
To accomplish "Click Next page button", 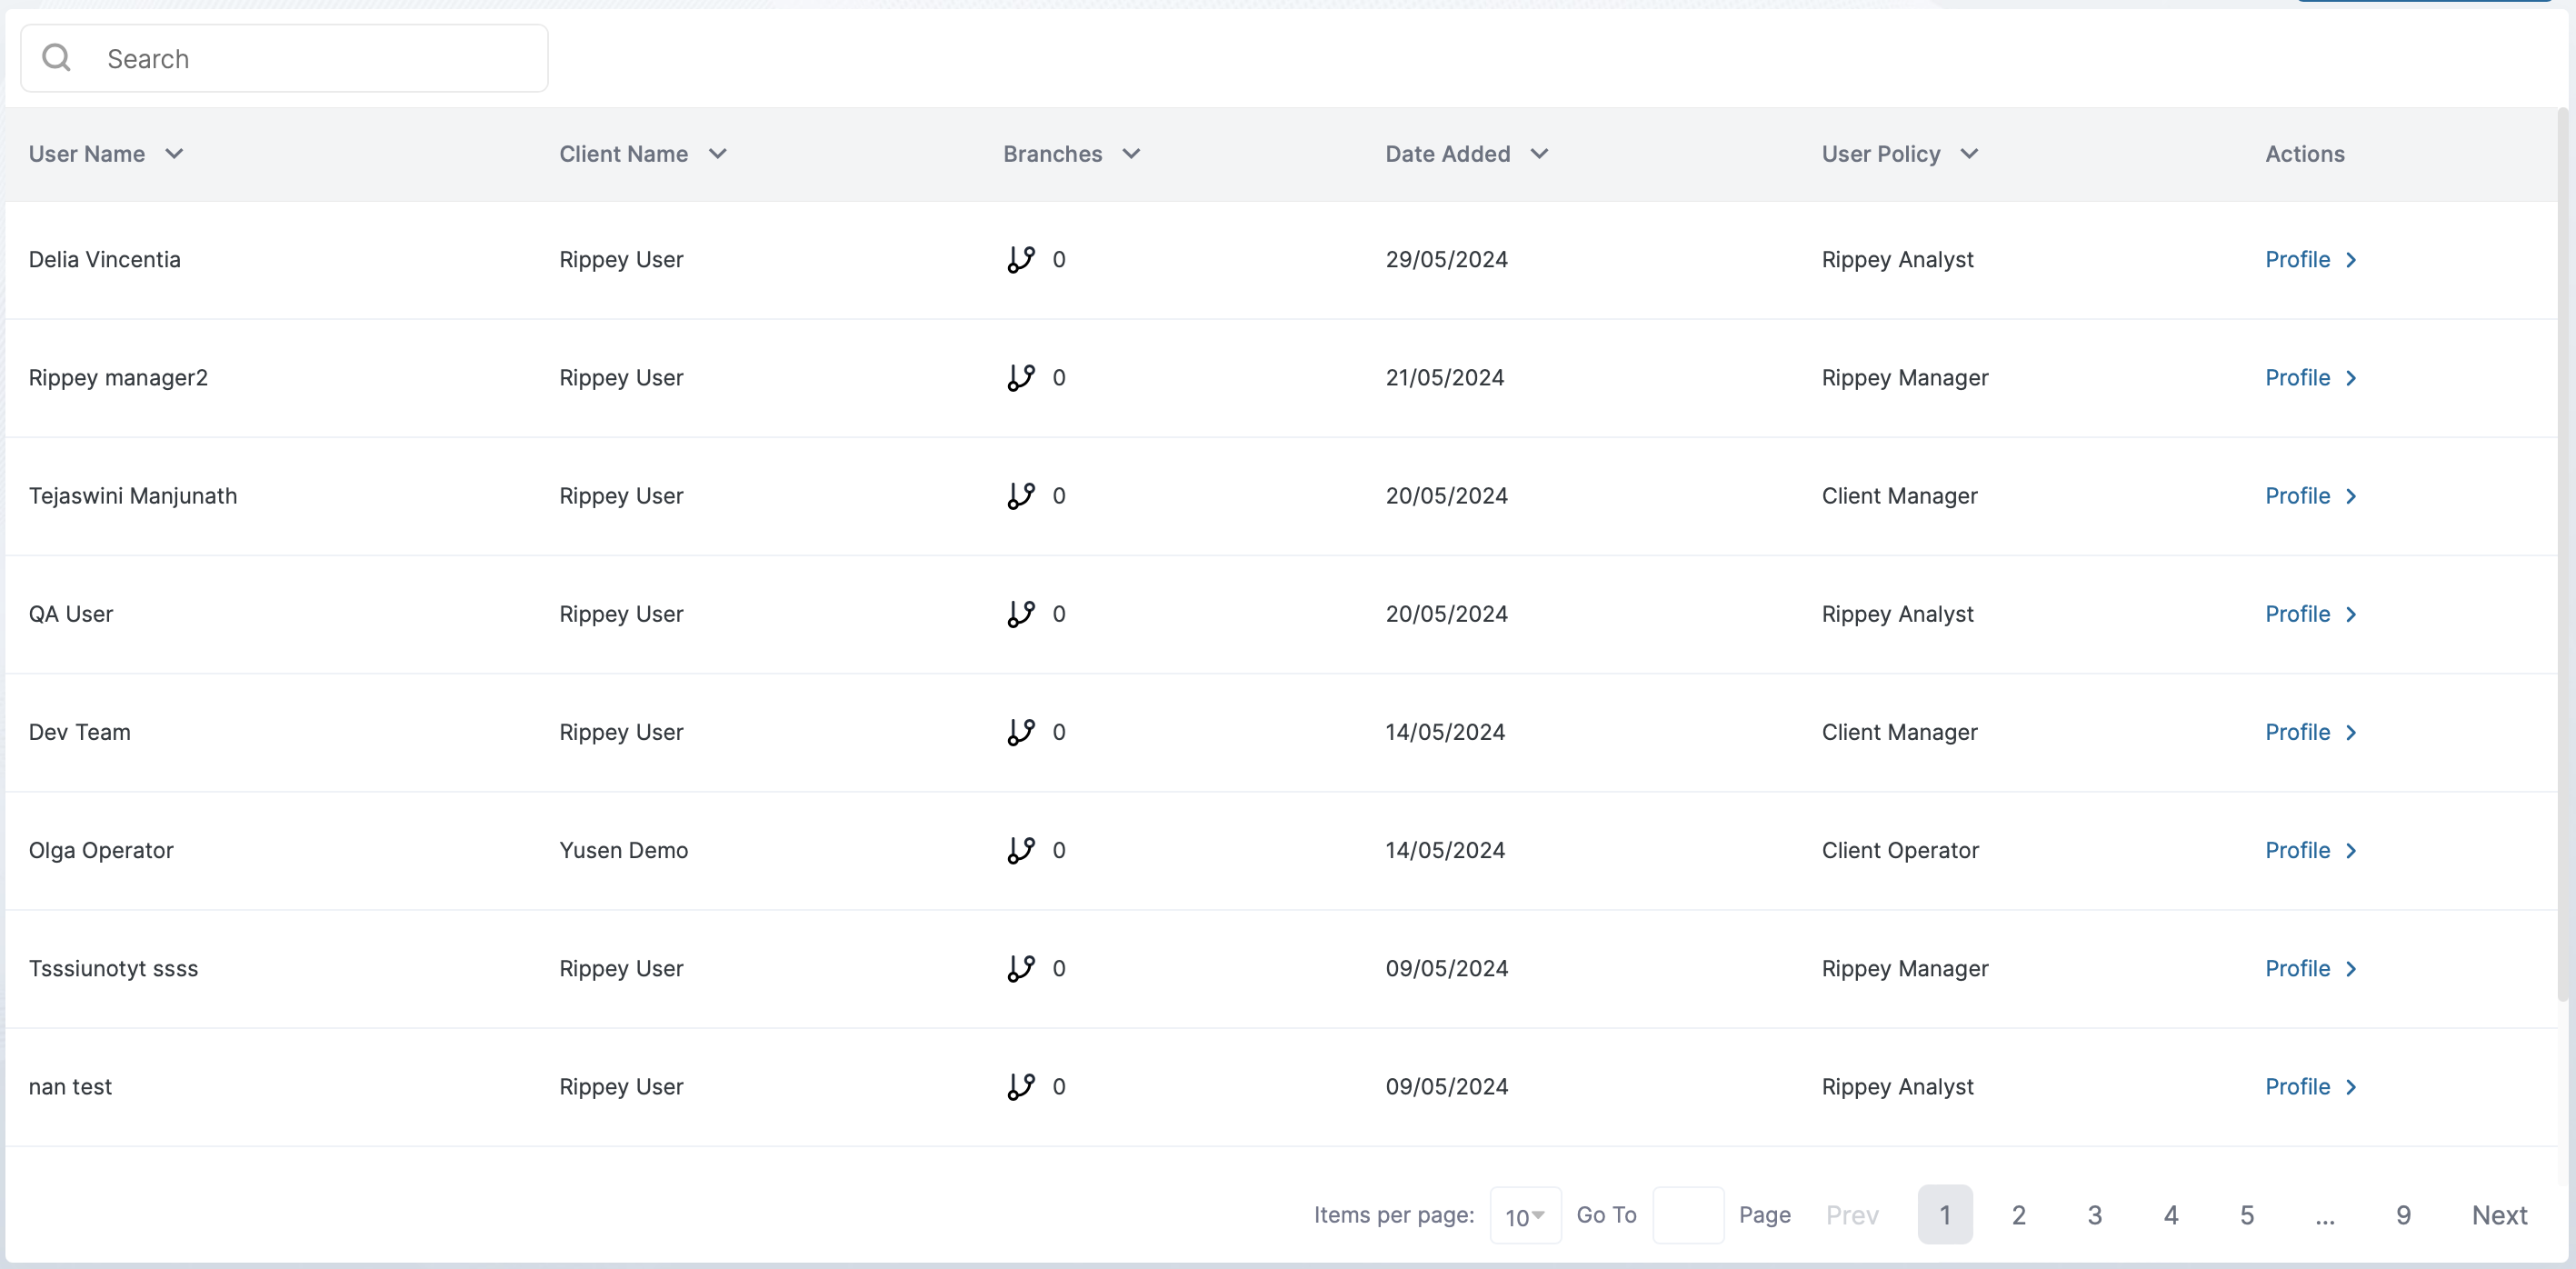I will click(x=2499, y=1215).
